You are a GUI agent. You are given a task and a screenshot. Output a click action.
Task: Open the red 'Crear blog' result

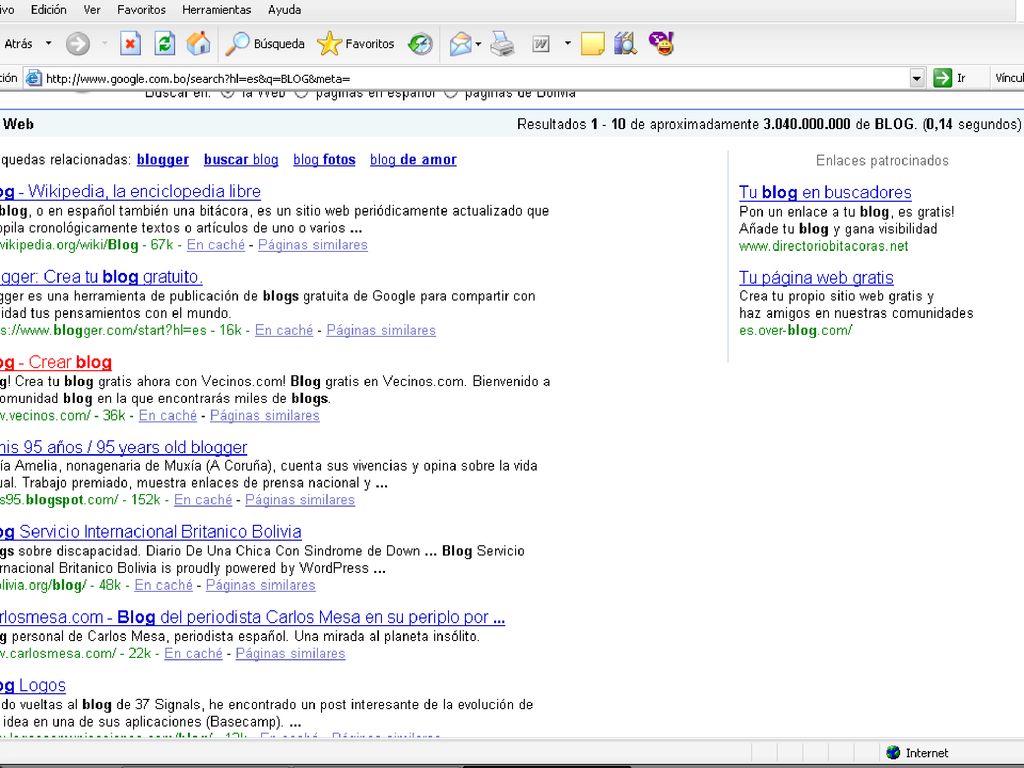click(56, 362)
